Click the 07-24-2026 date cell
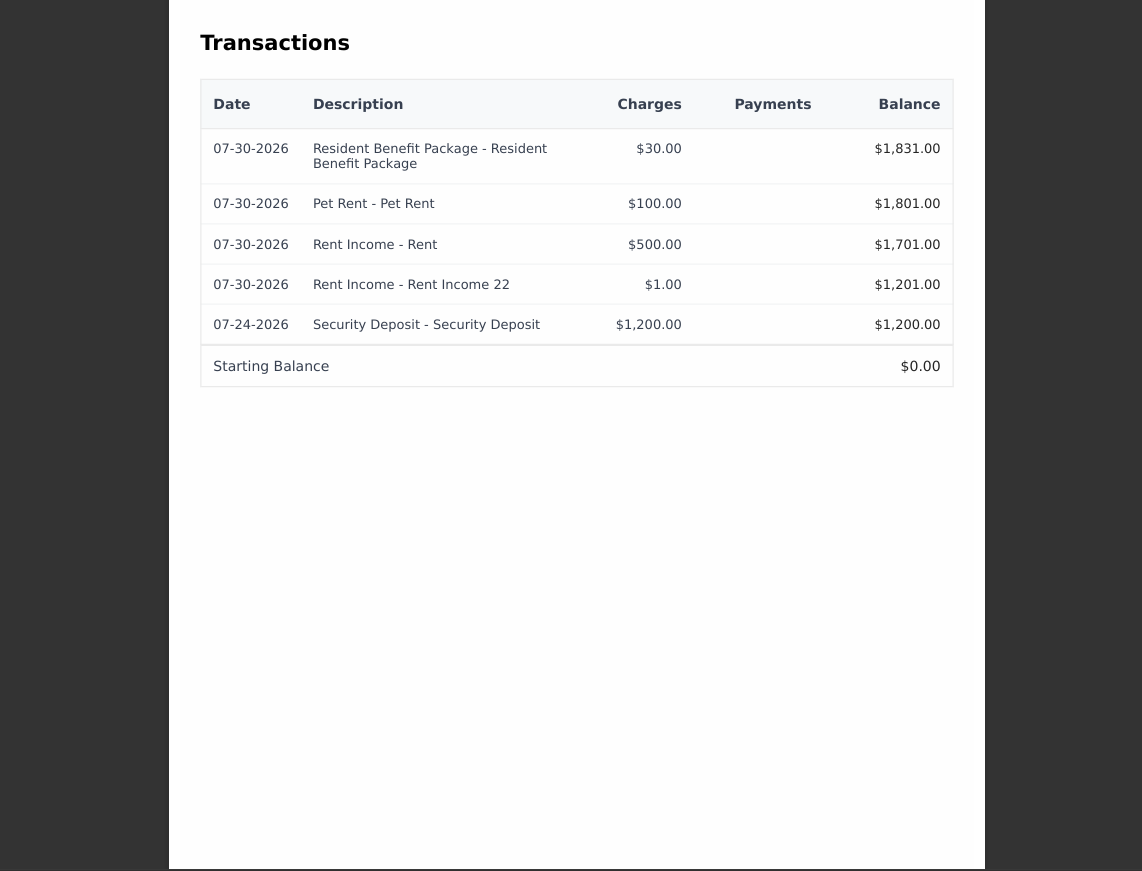This screenshot has height=871, width=1142. [x=251, y=325]
